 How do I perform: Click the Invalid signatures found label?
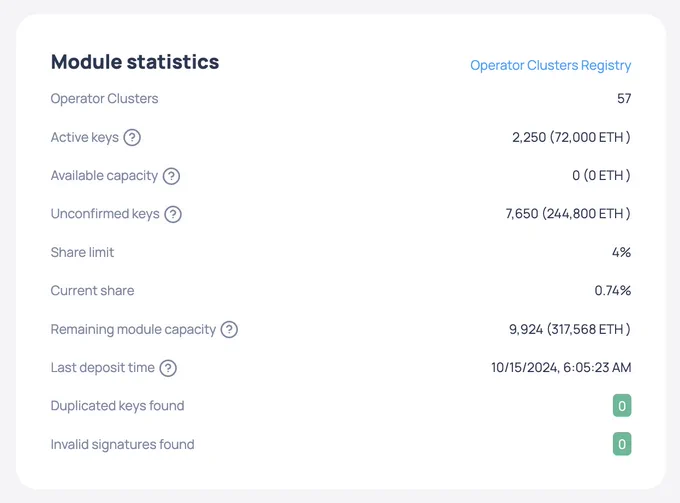click(123, 444)
